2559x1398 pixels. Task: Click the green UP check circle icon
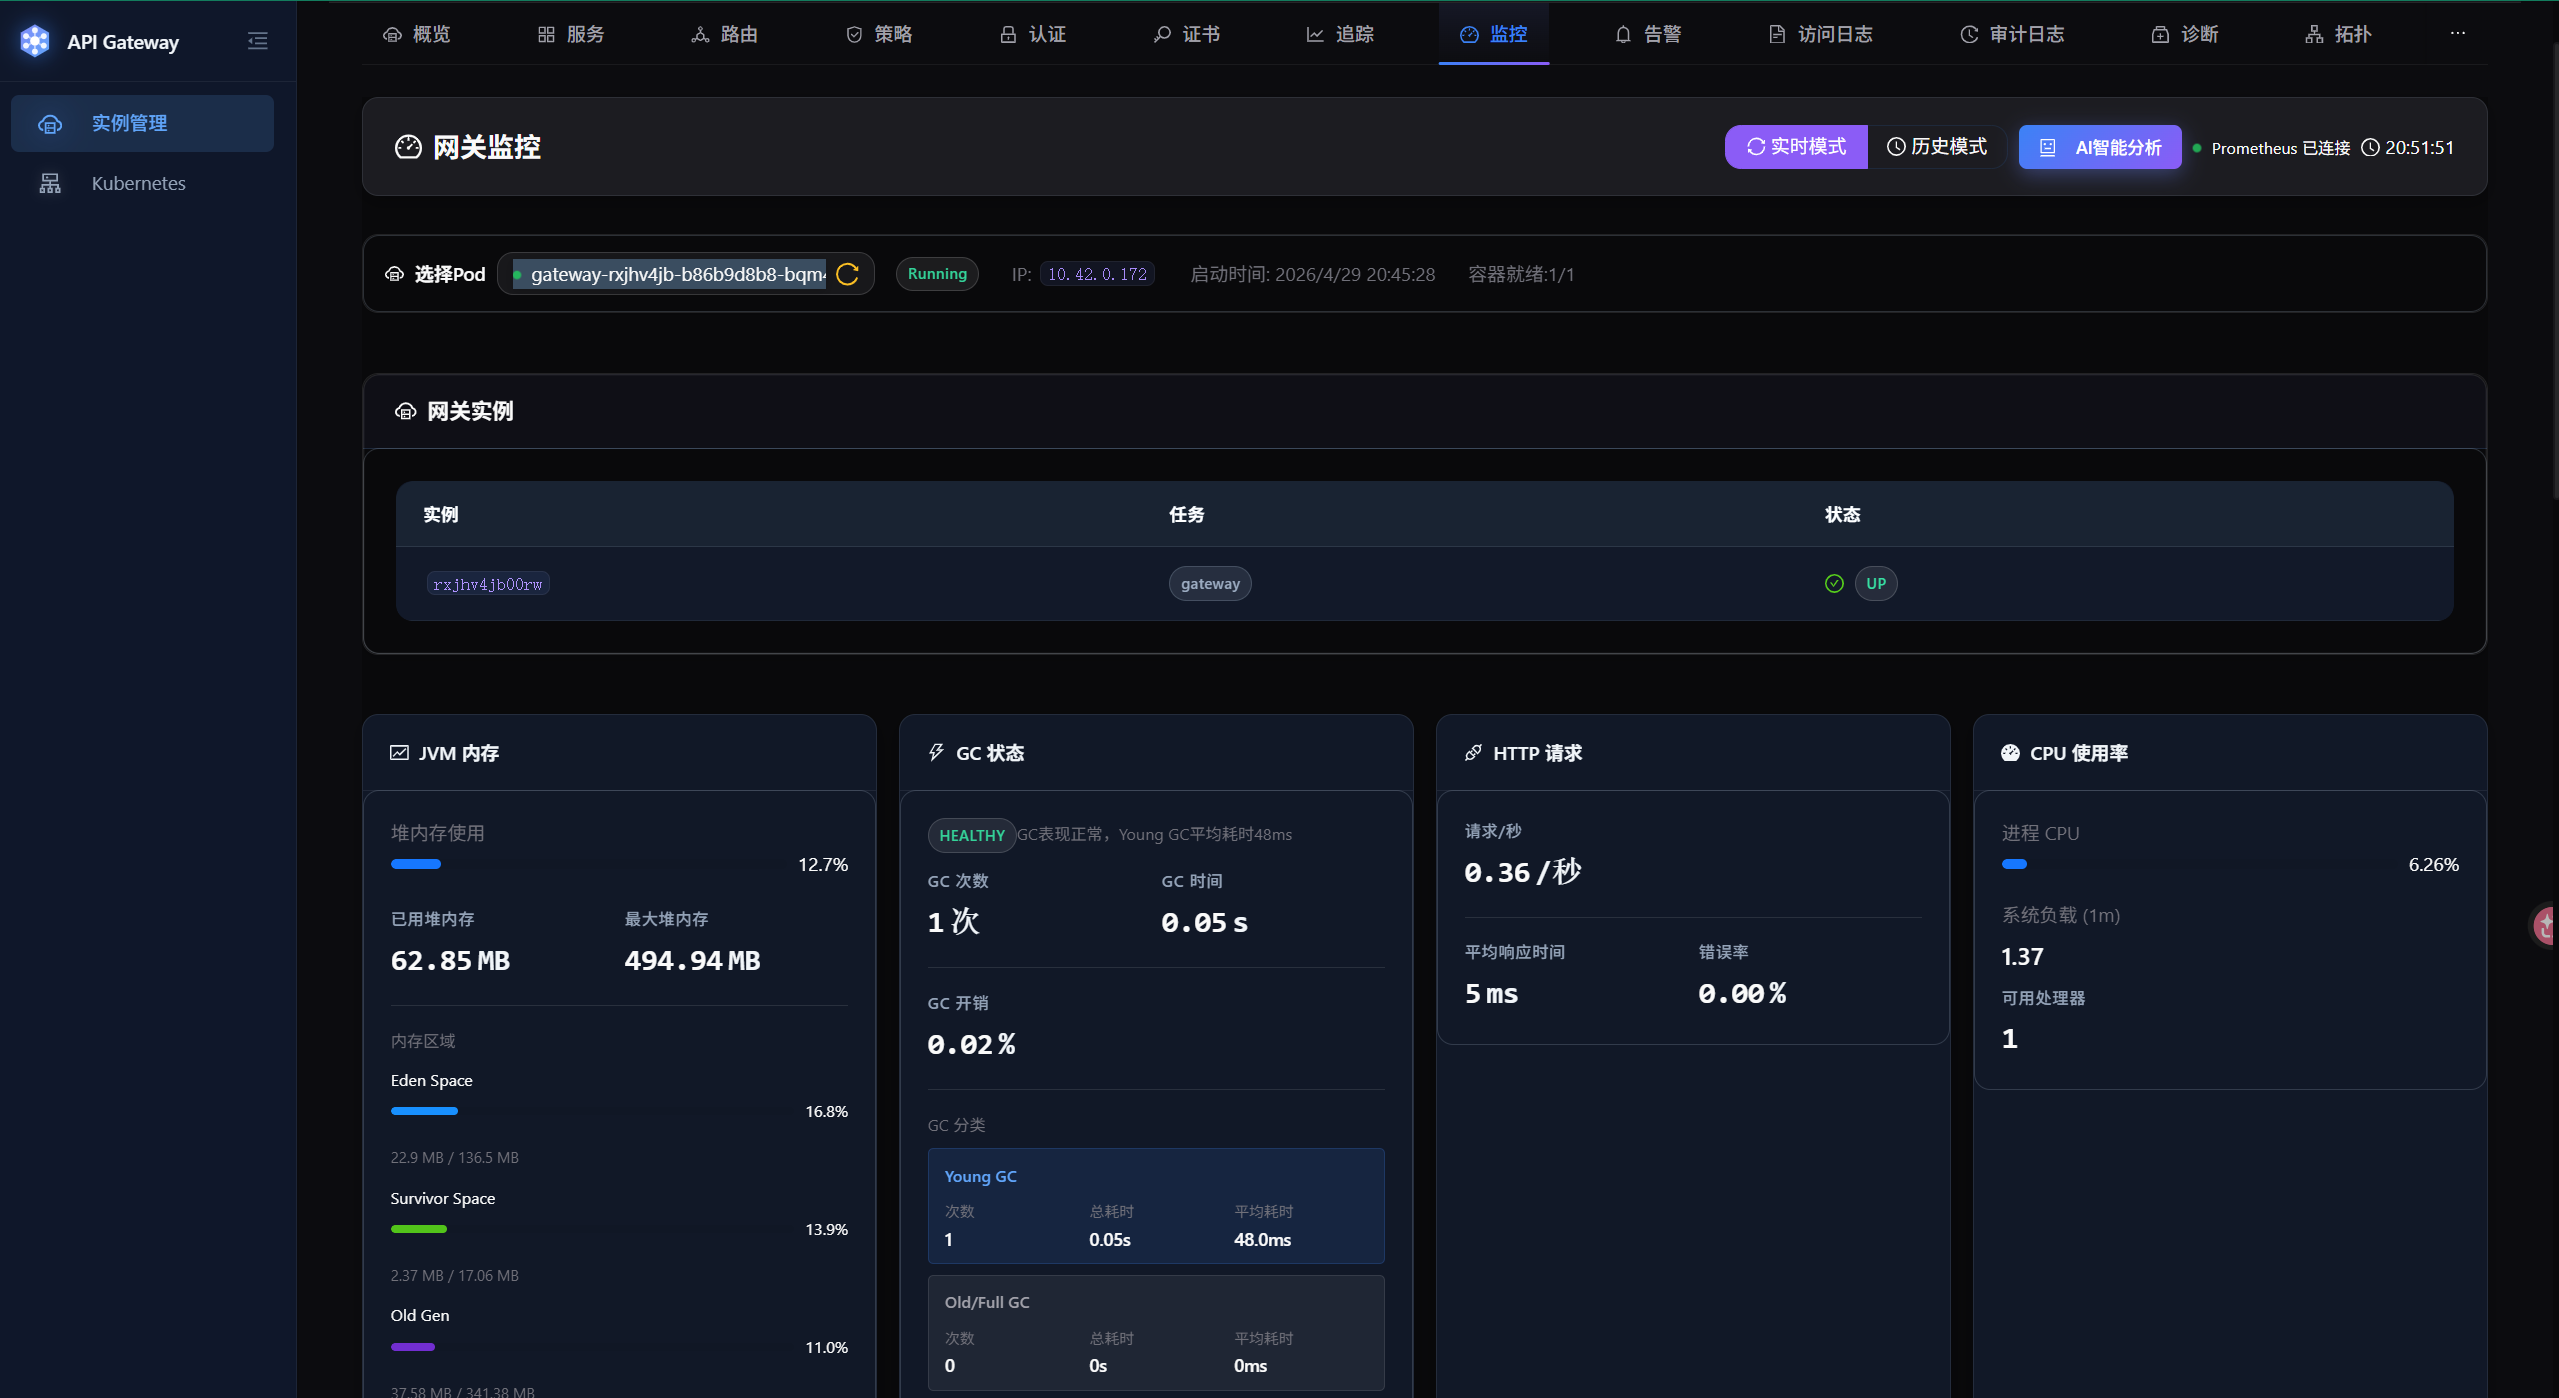tap(1834, 584)
